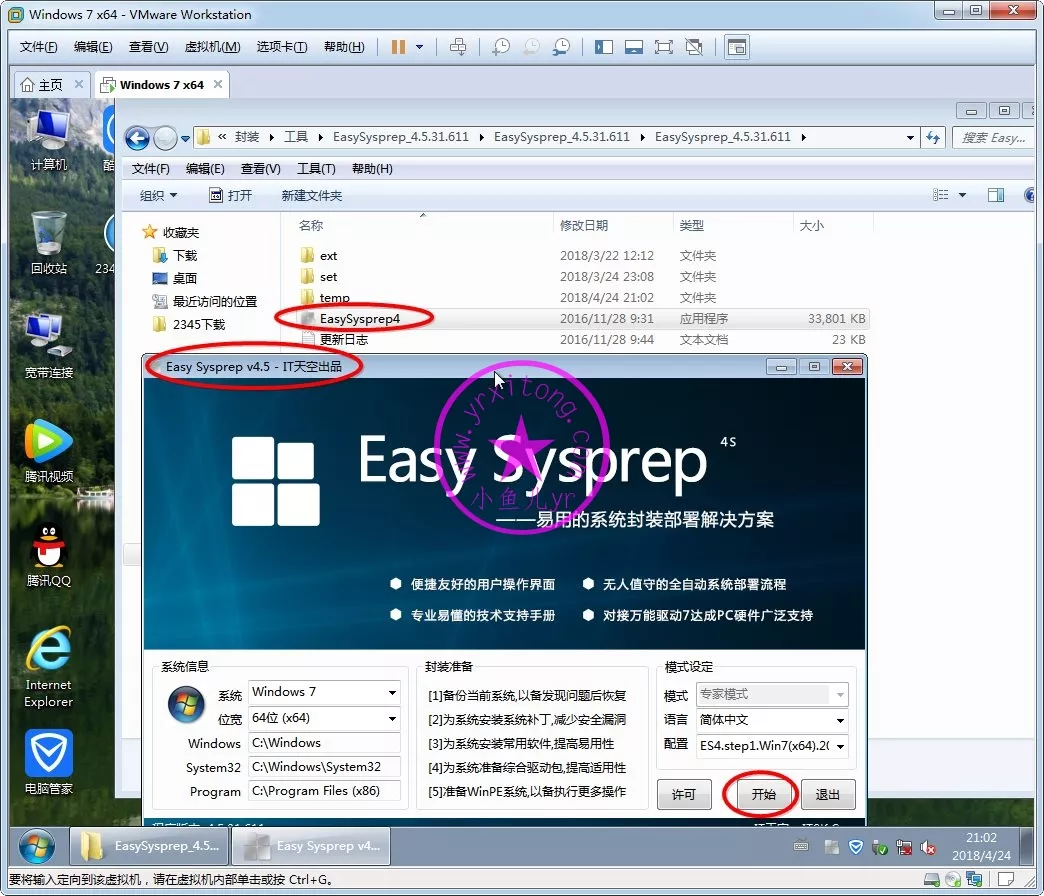Open Tencent QQ desktop icon
The height and width of the screenshot is (896, 1044).
tap(49, 556)
